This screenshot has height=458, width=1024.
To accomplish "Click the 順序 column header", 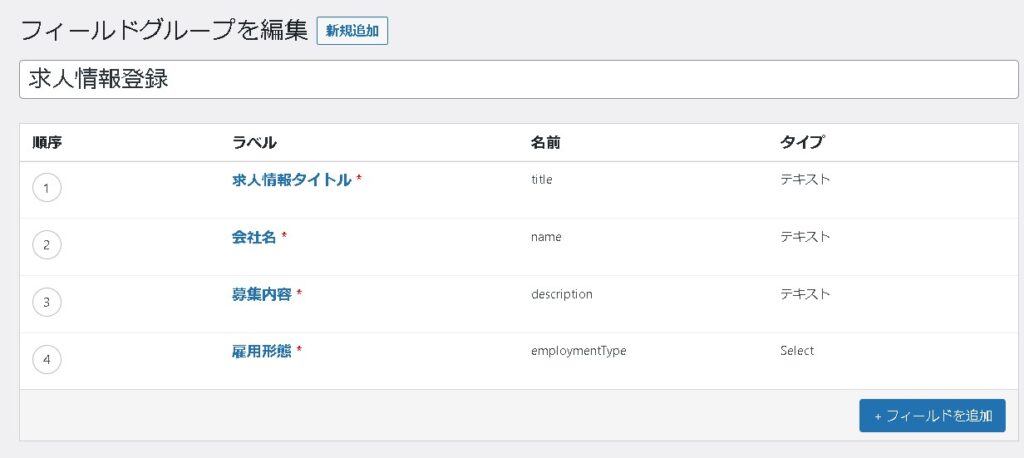I will tap(47, 143).
